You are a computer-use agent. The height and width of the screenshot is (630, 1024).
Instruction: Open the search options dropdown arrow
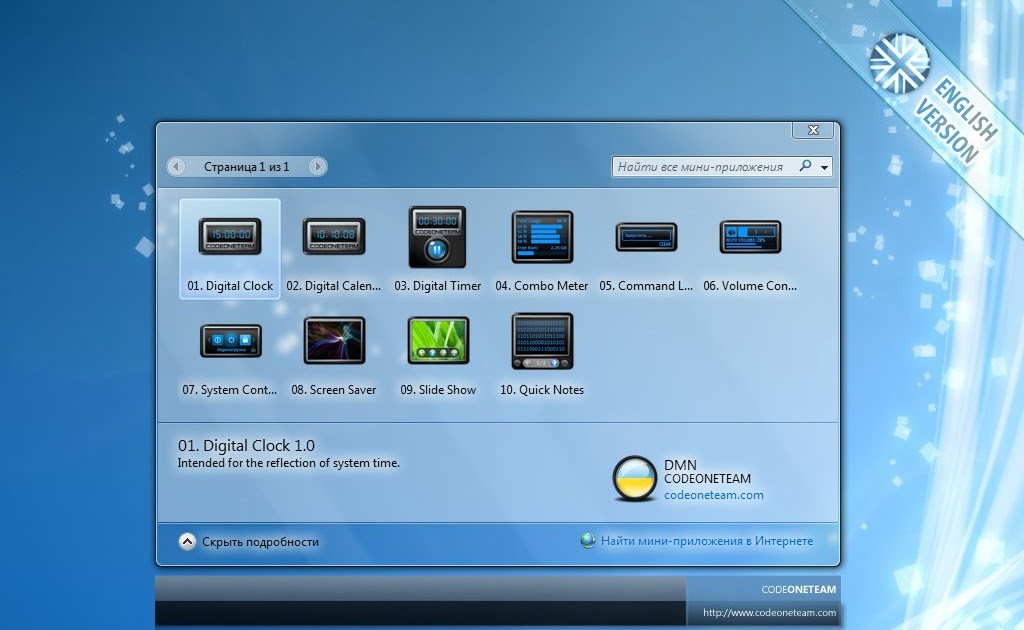click(x=824, y=166)
